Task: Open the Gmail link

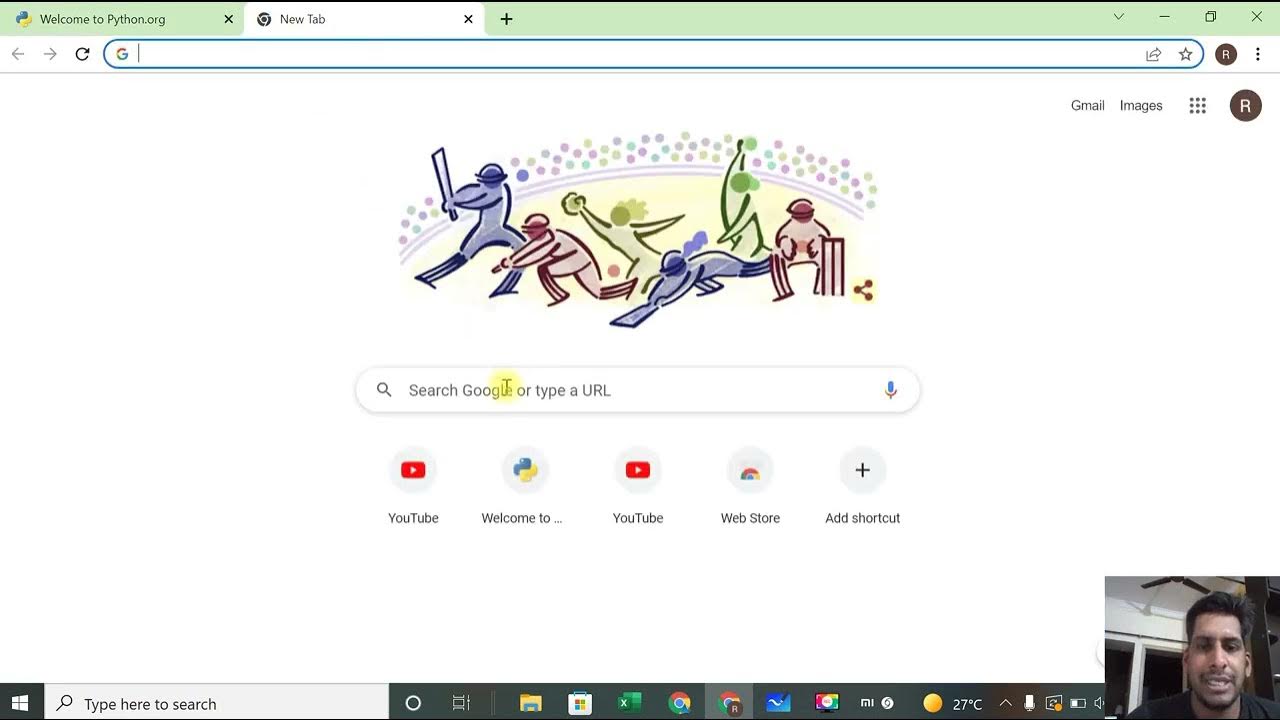Action: click(x=1087, y=105)
